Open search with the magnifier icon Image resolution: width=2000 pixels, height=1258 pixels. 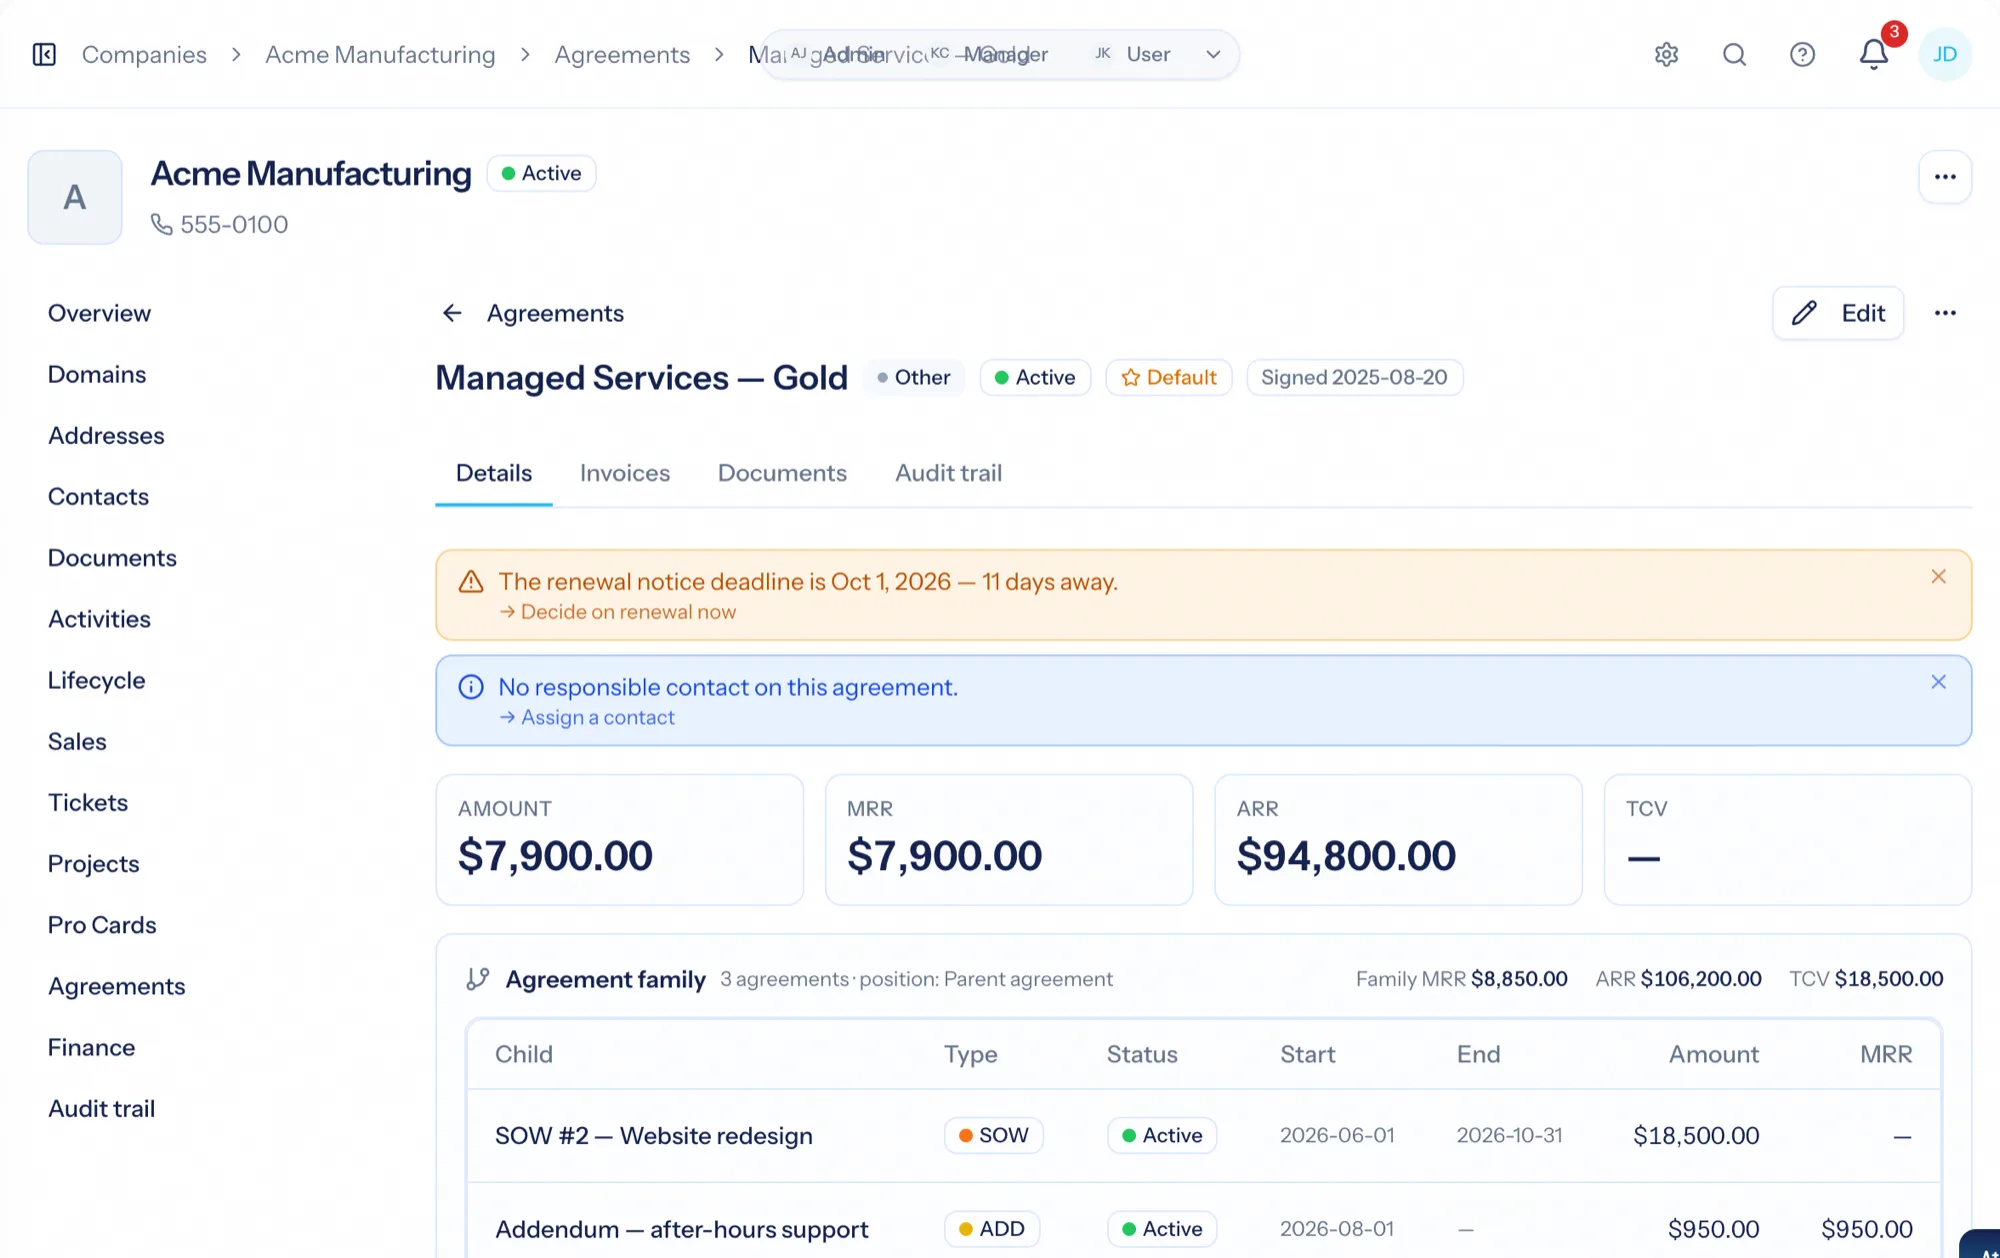pos(1734,54)
